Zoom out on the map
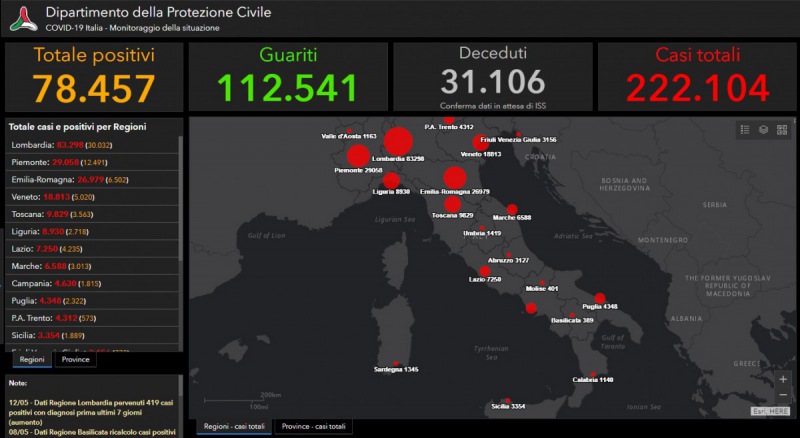Viewport: 800px width, 438px height. (x=783, y=396)
